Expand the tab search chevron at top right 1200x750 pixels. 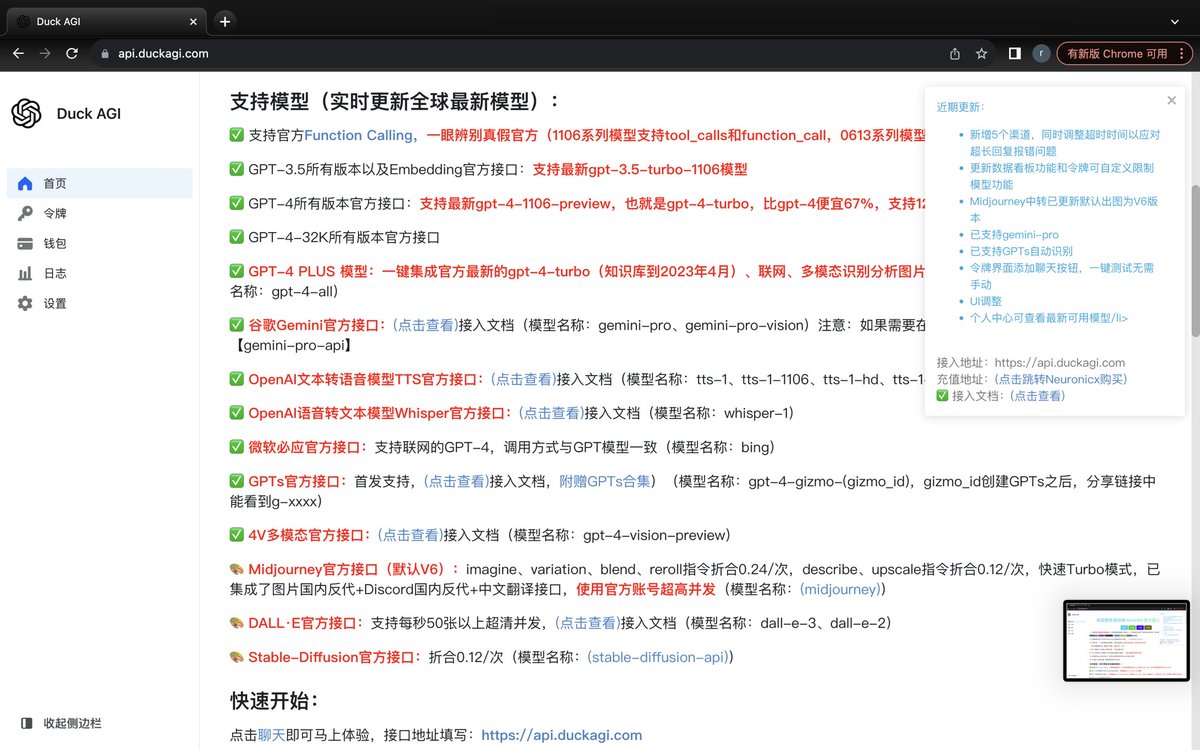click(1176, 21)
